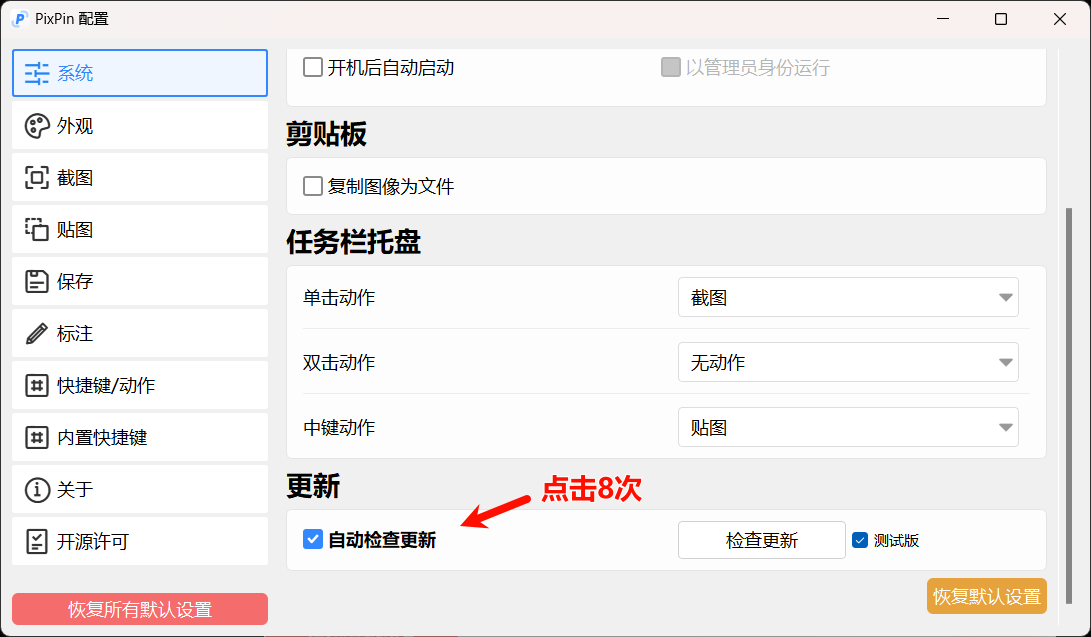
Task: Click the checklist icon beside 开源许可
Action: (x=37, y=542)
